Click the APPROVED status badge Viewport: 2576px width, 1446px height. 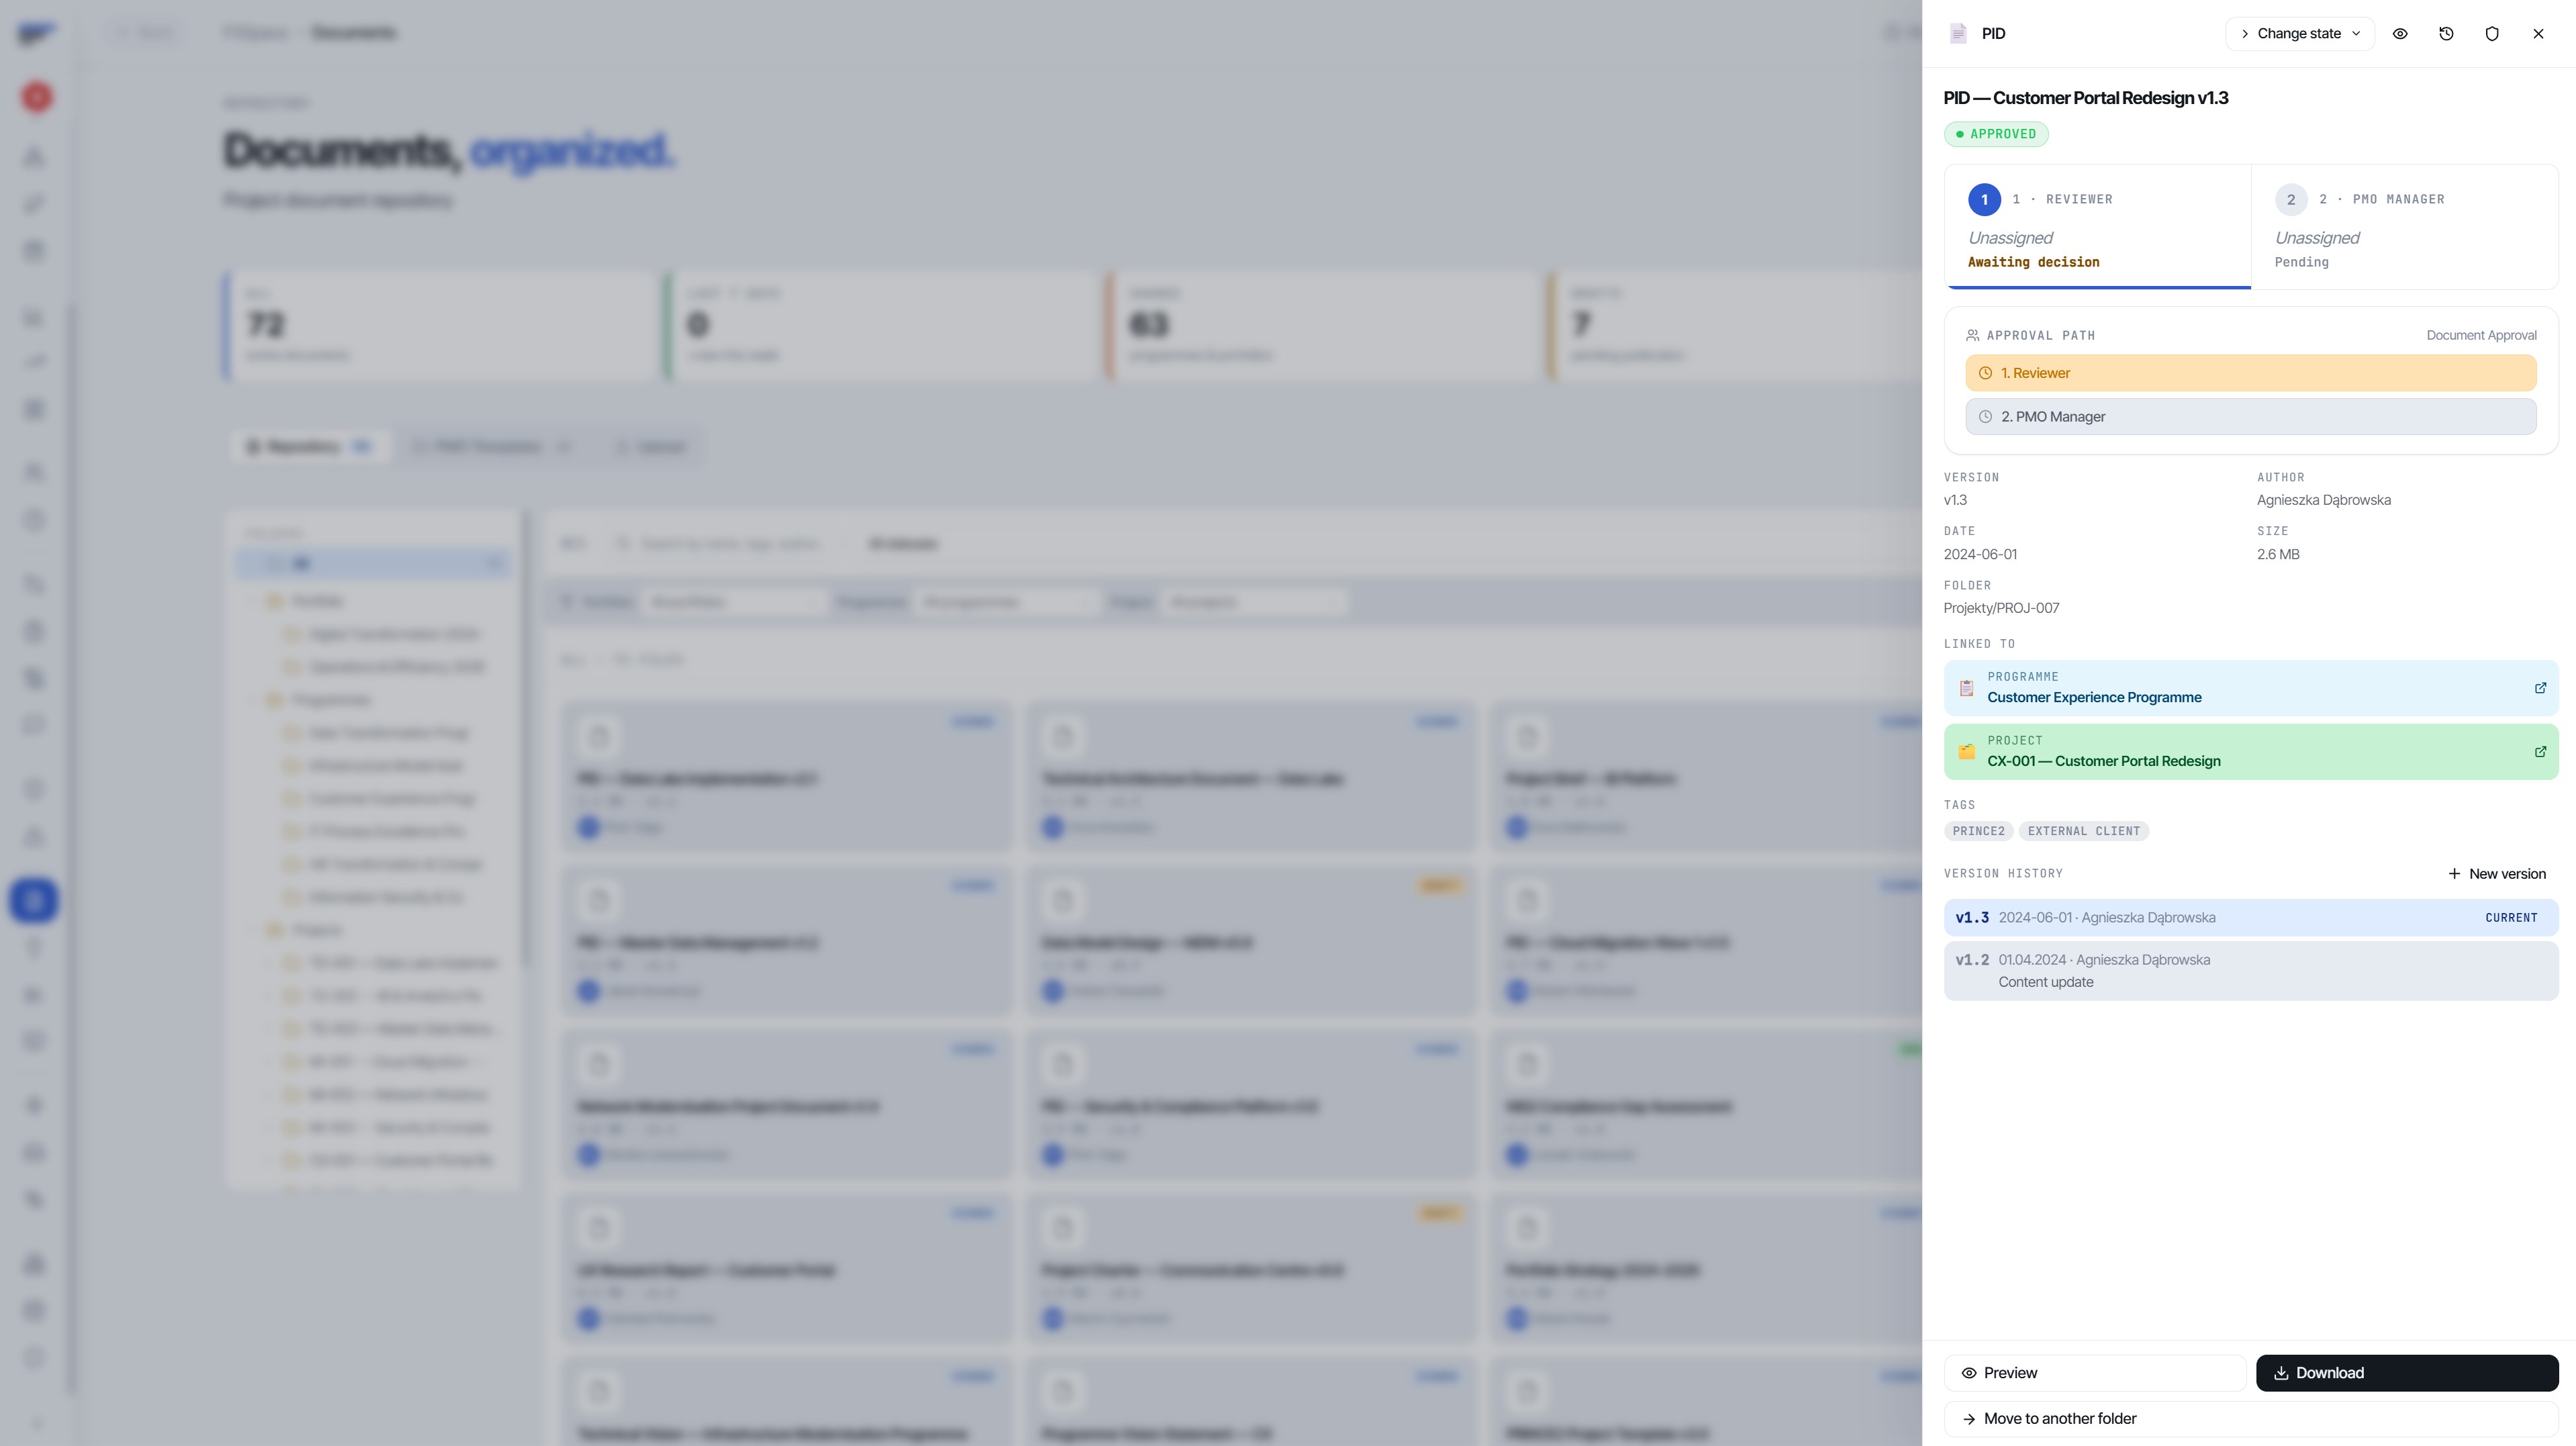[x=1995, y=134]
